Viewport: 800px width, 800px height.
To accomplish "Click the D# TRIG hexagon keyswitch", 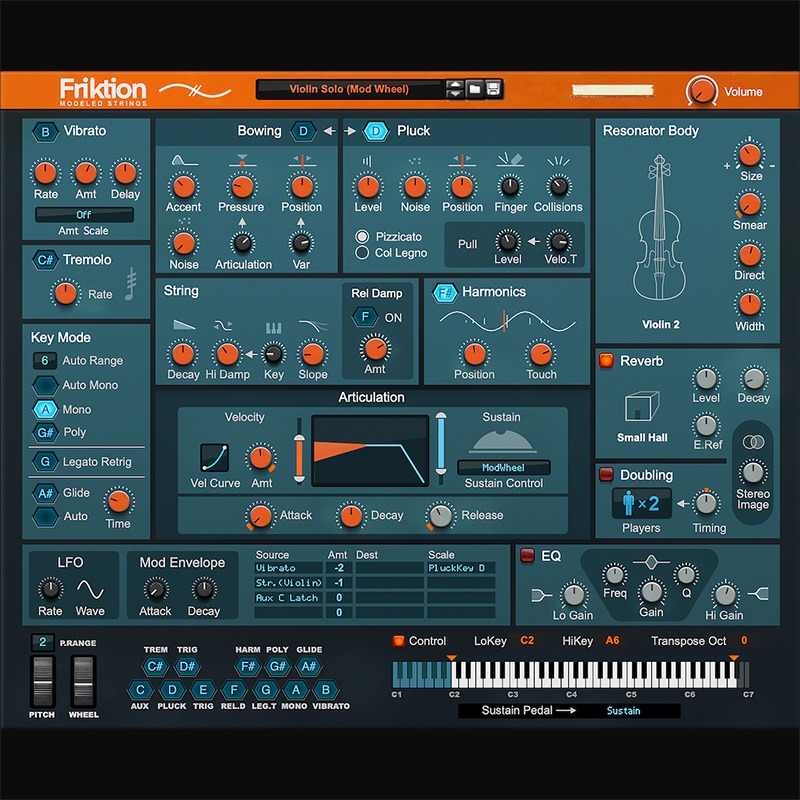I will 187,666.
